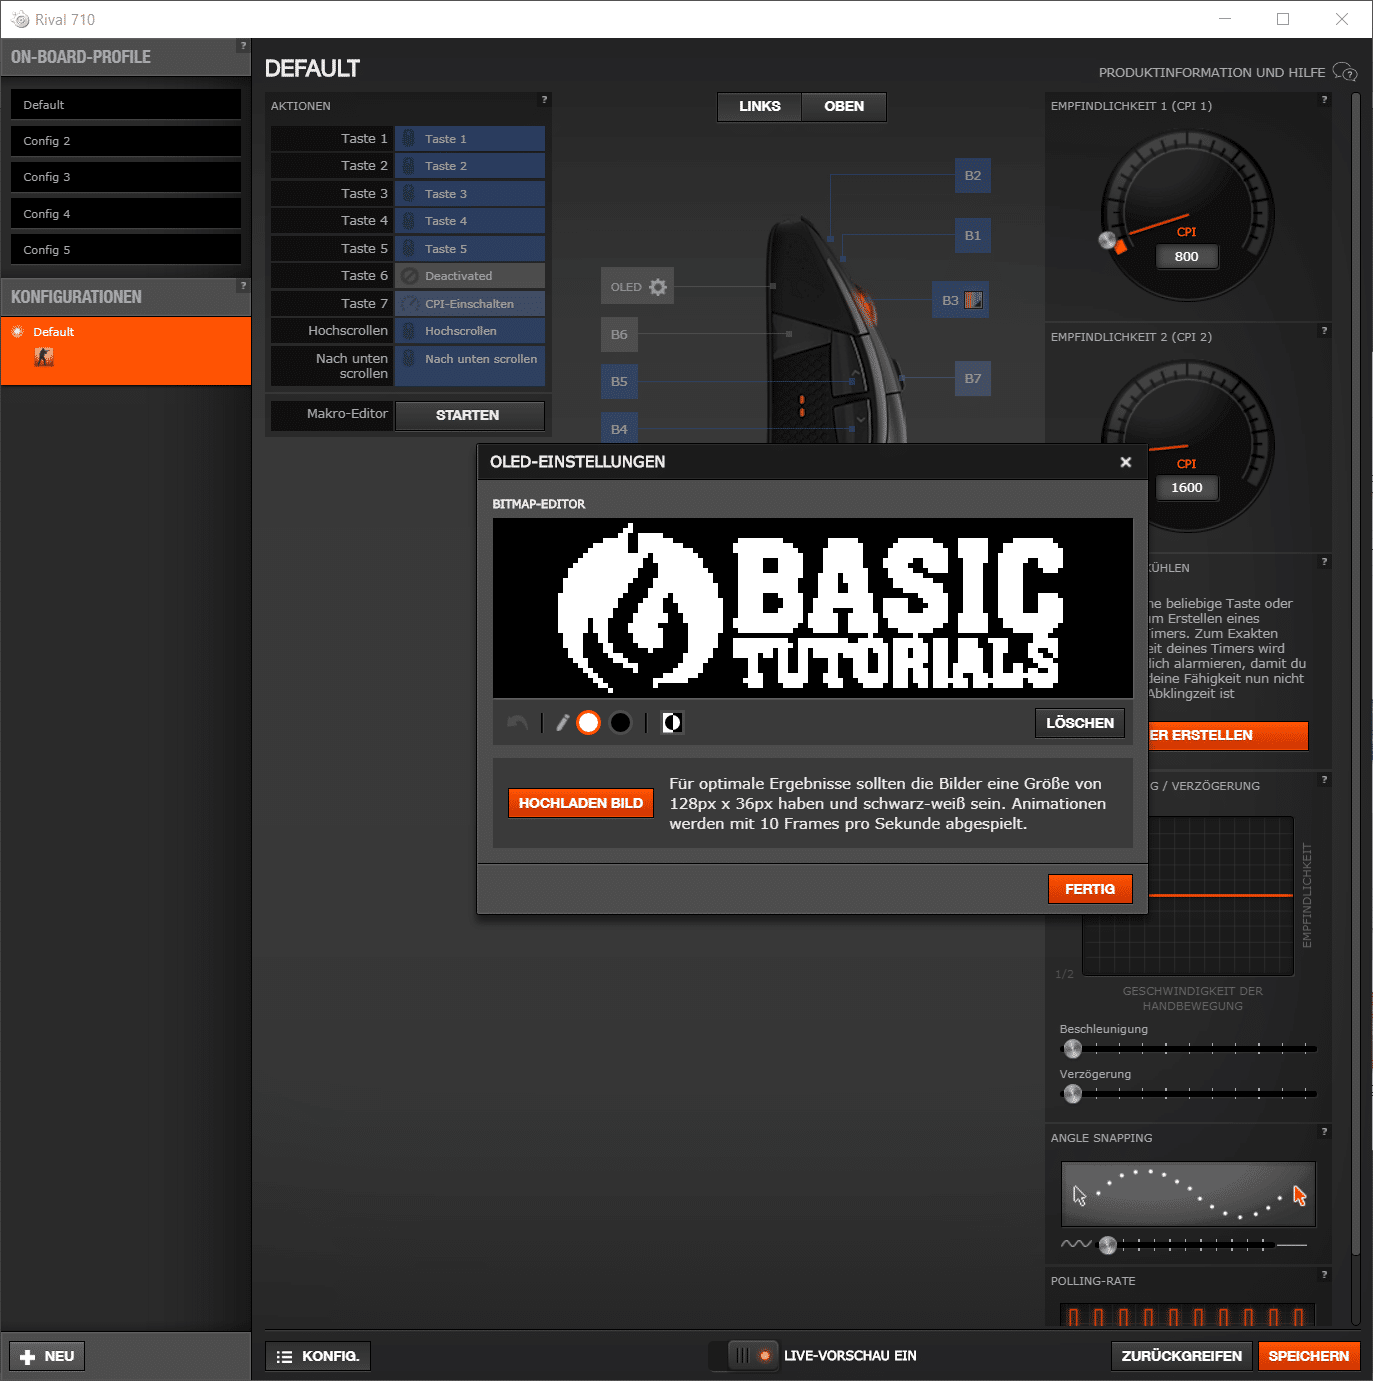Switch to the OBEN view tab

tap(844, 106)
